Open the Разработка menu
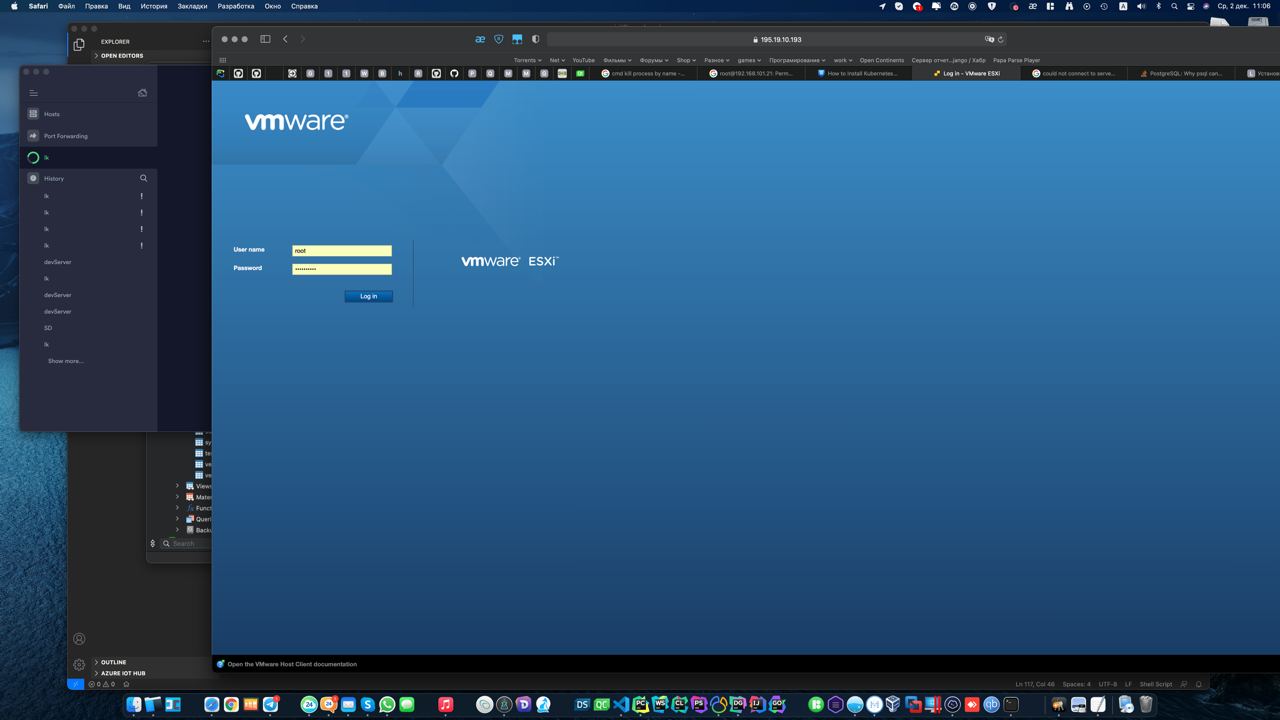The image size is (1280, 720). [x=236, y=6]
